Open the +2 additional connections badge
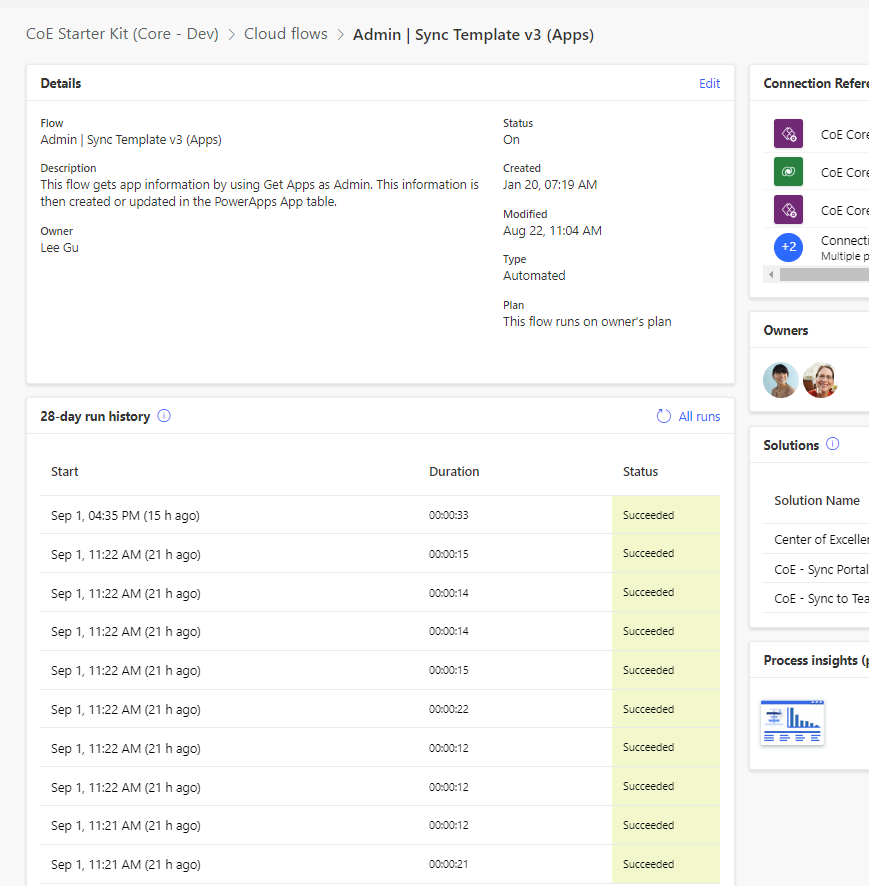 [x=788, y=247]
